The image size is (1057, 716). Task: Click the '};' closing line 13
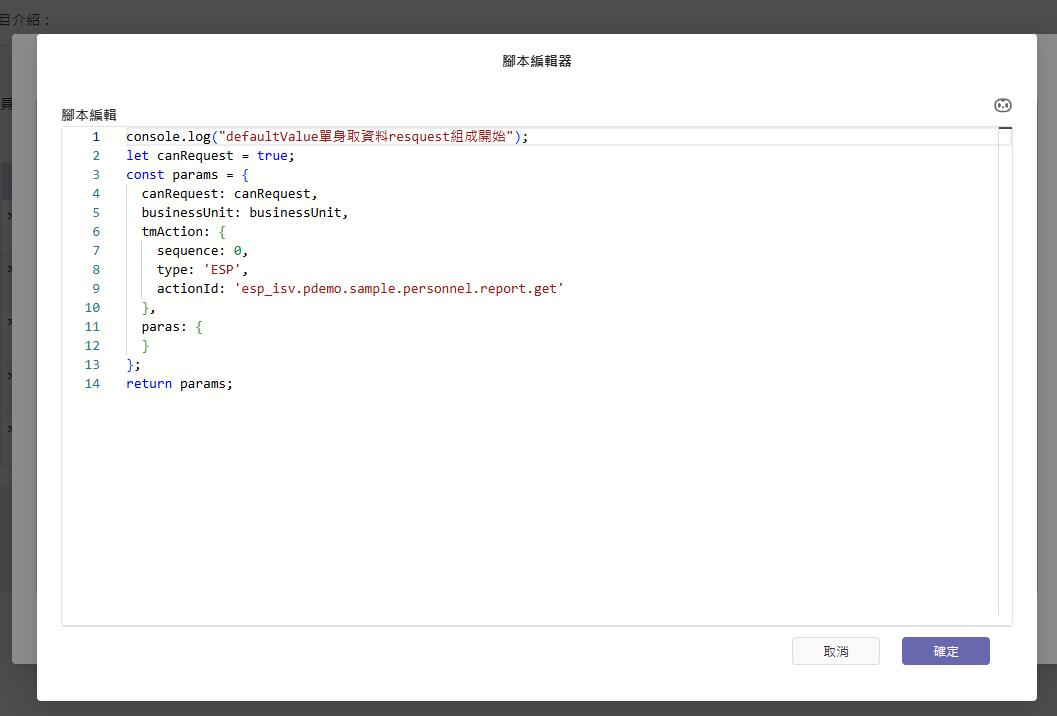point(133,365)
